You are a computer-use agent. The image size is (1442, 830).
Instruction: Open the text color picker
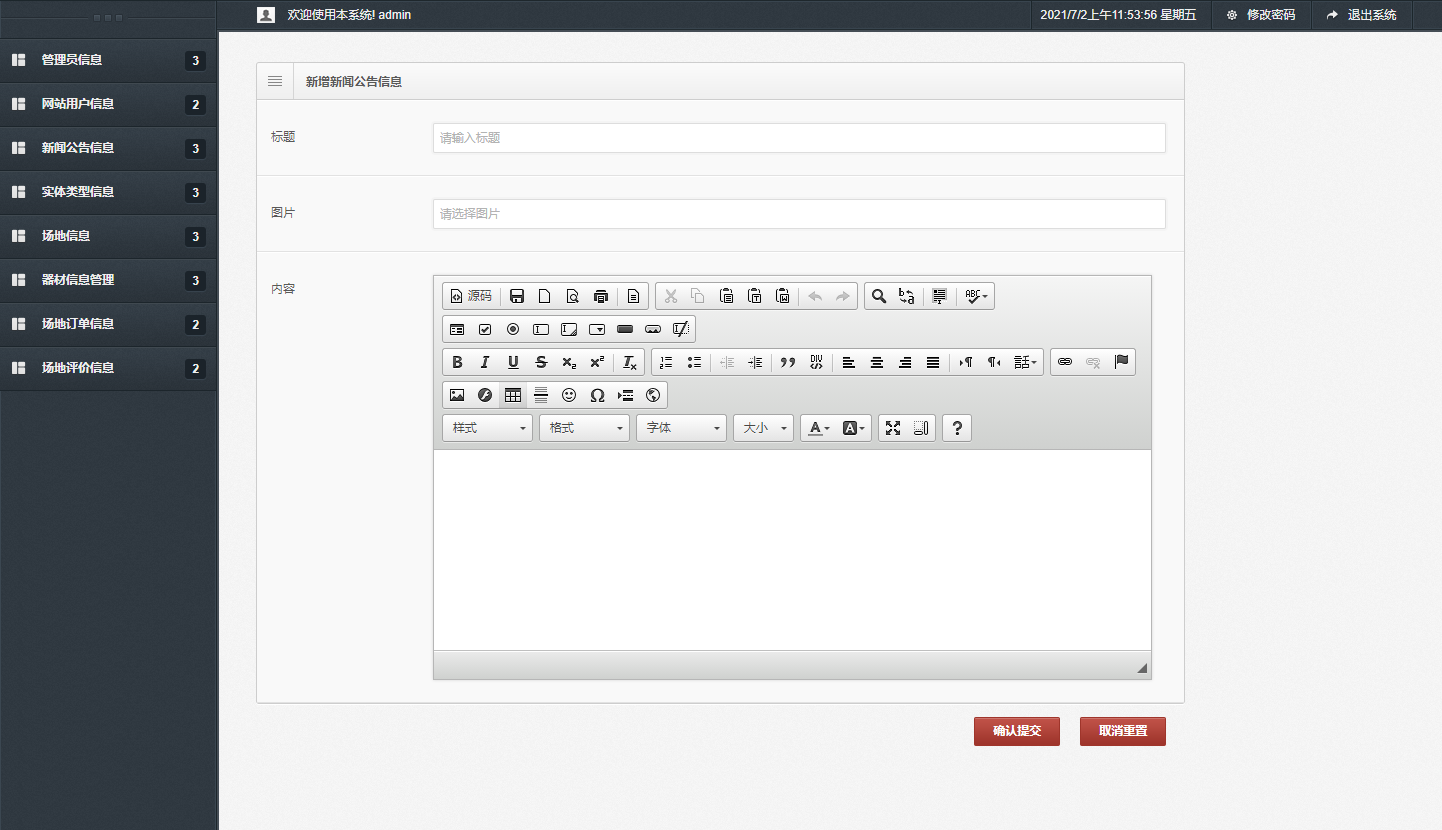tap(819, 428)
